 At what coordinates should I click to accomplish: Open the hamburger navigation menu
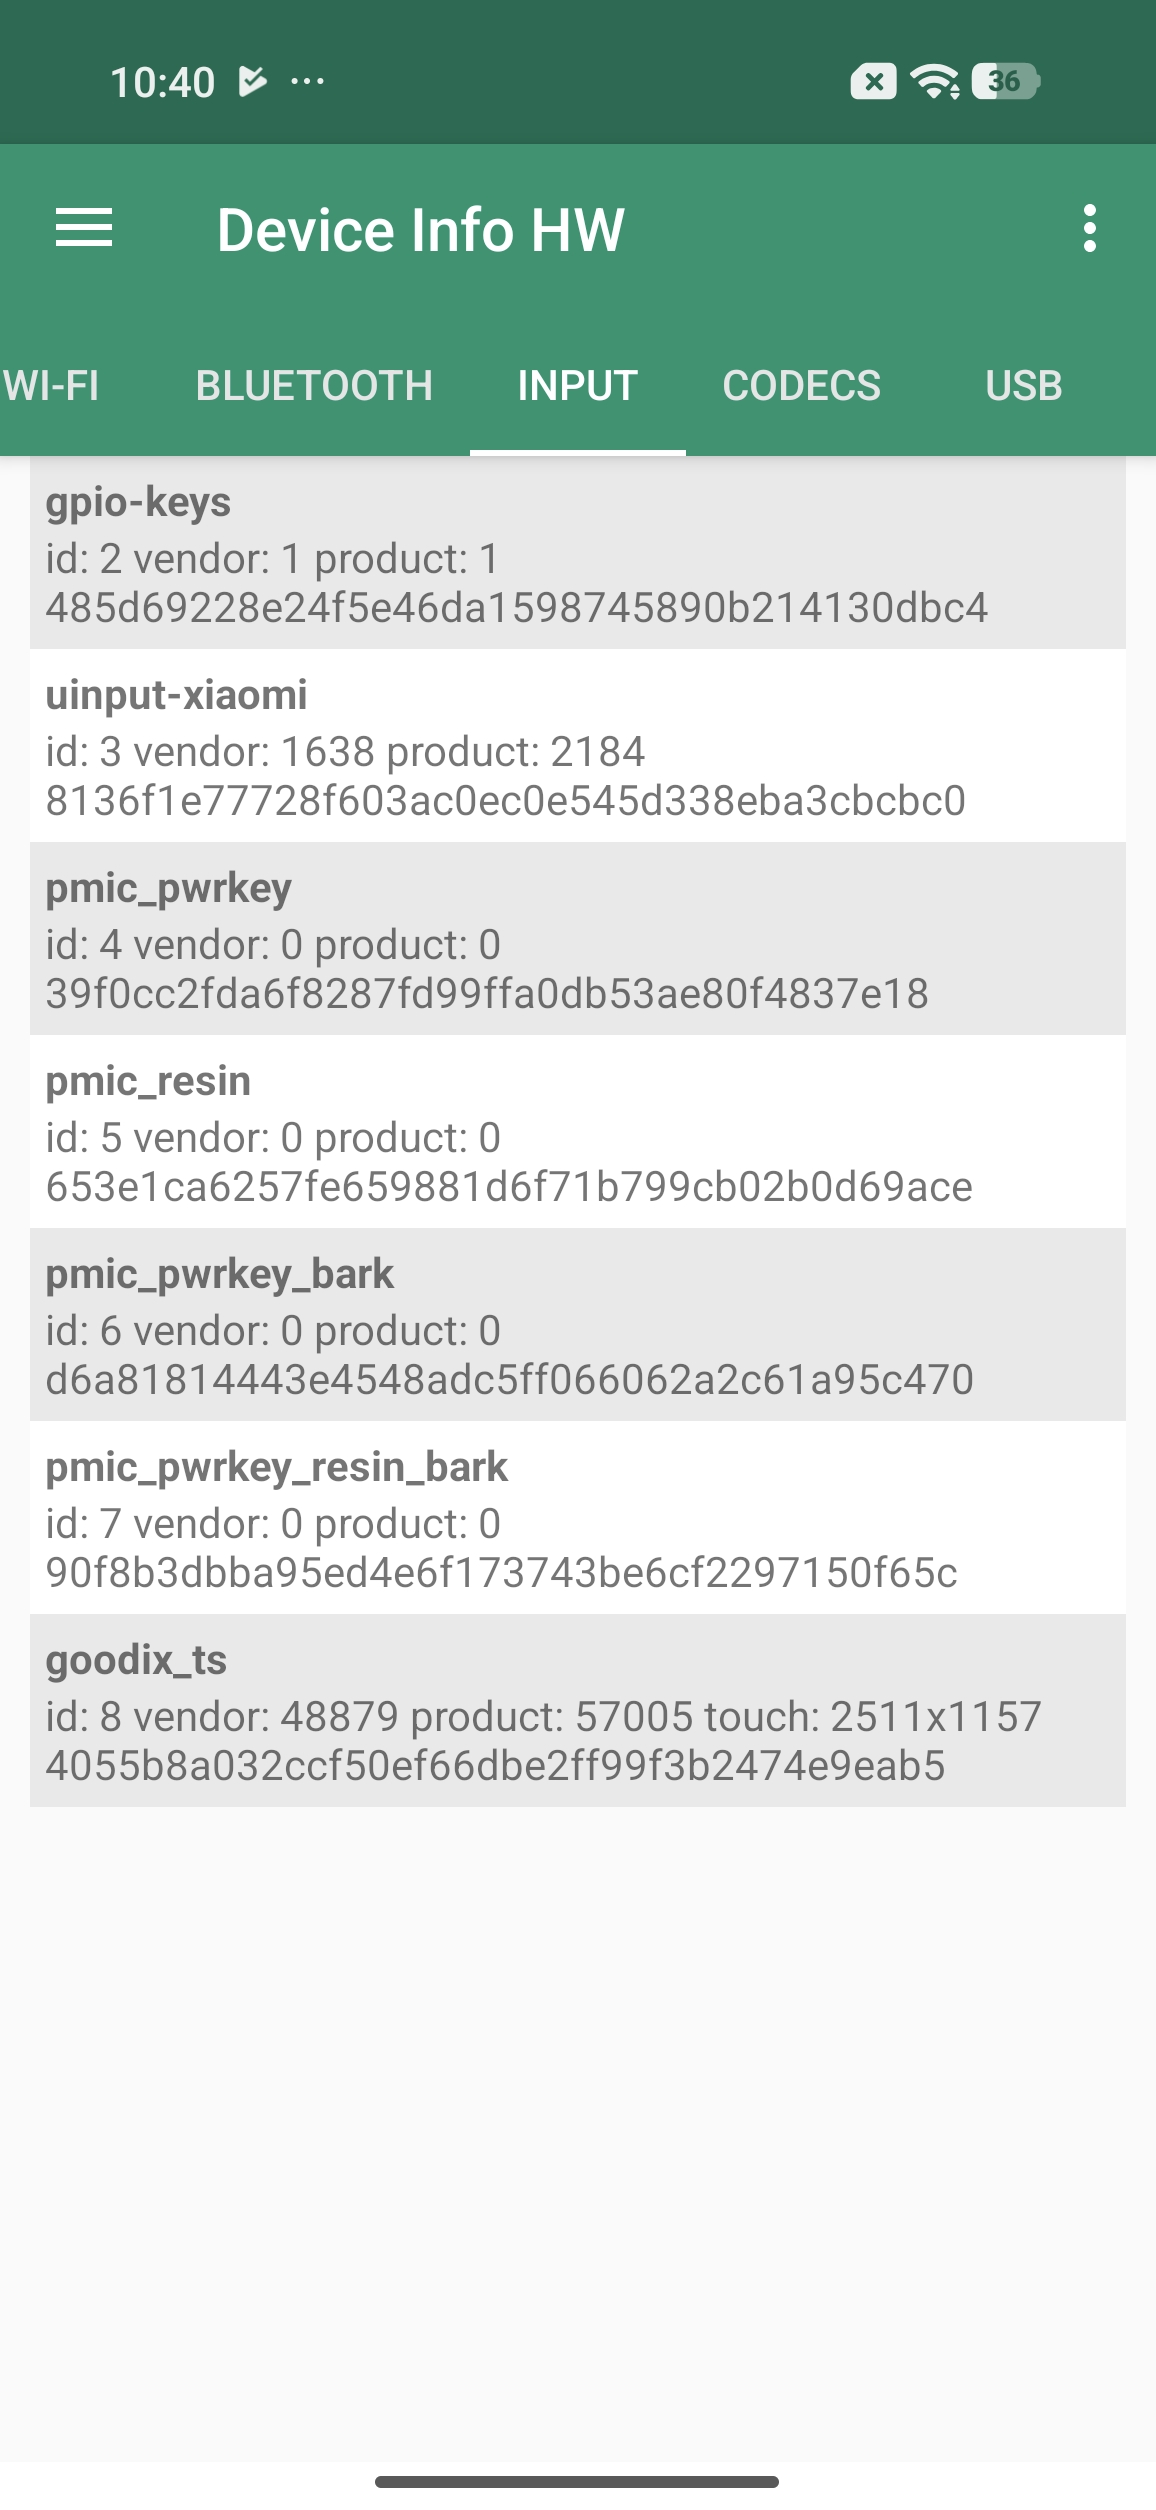[84, 229]
